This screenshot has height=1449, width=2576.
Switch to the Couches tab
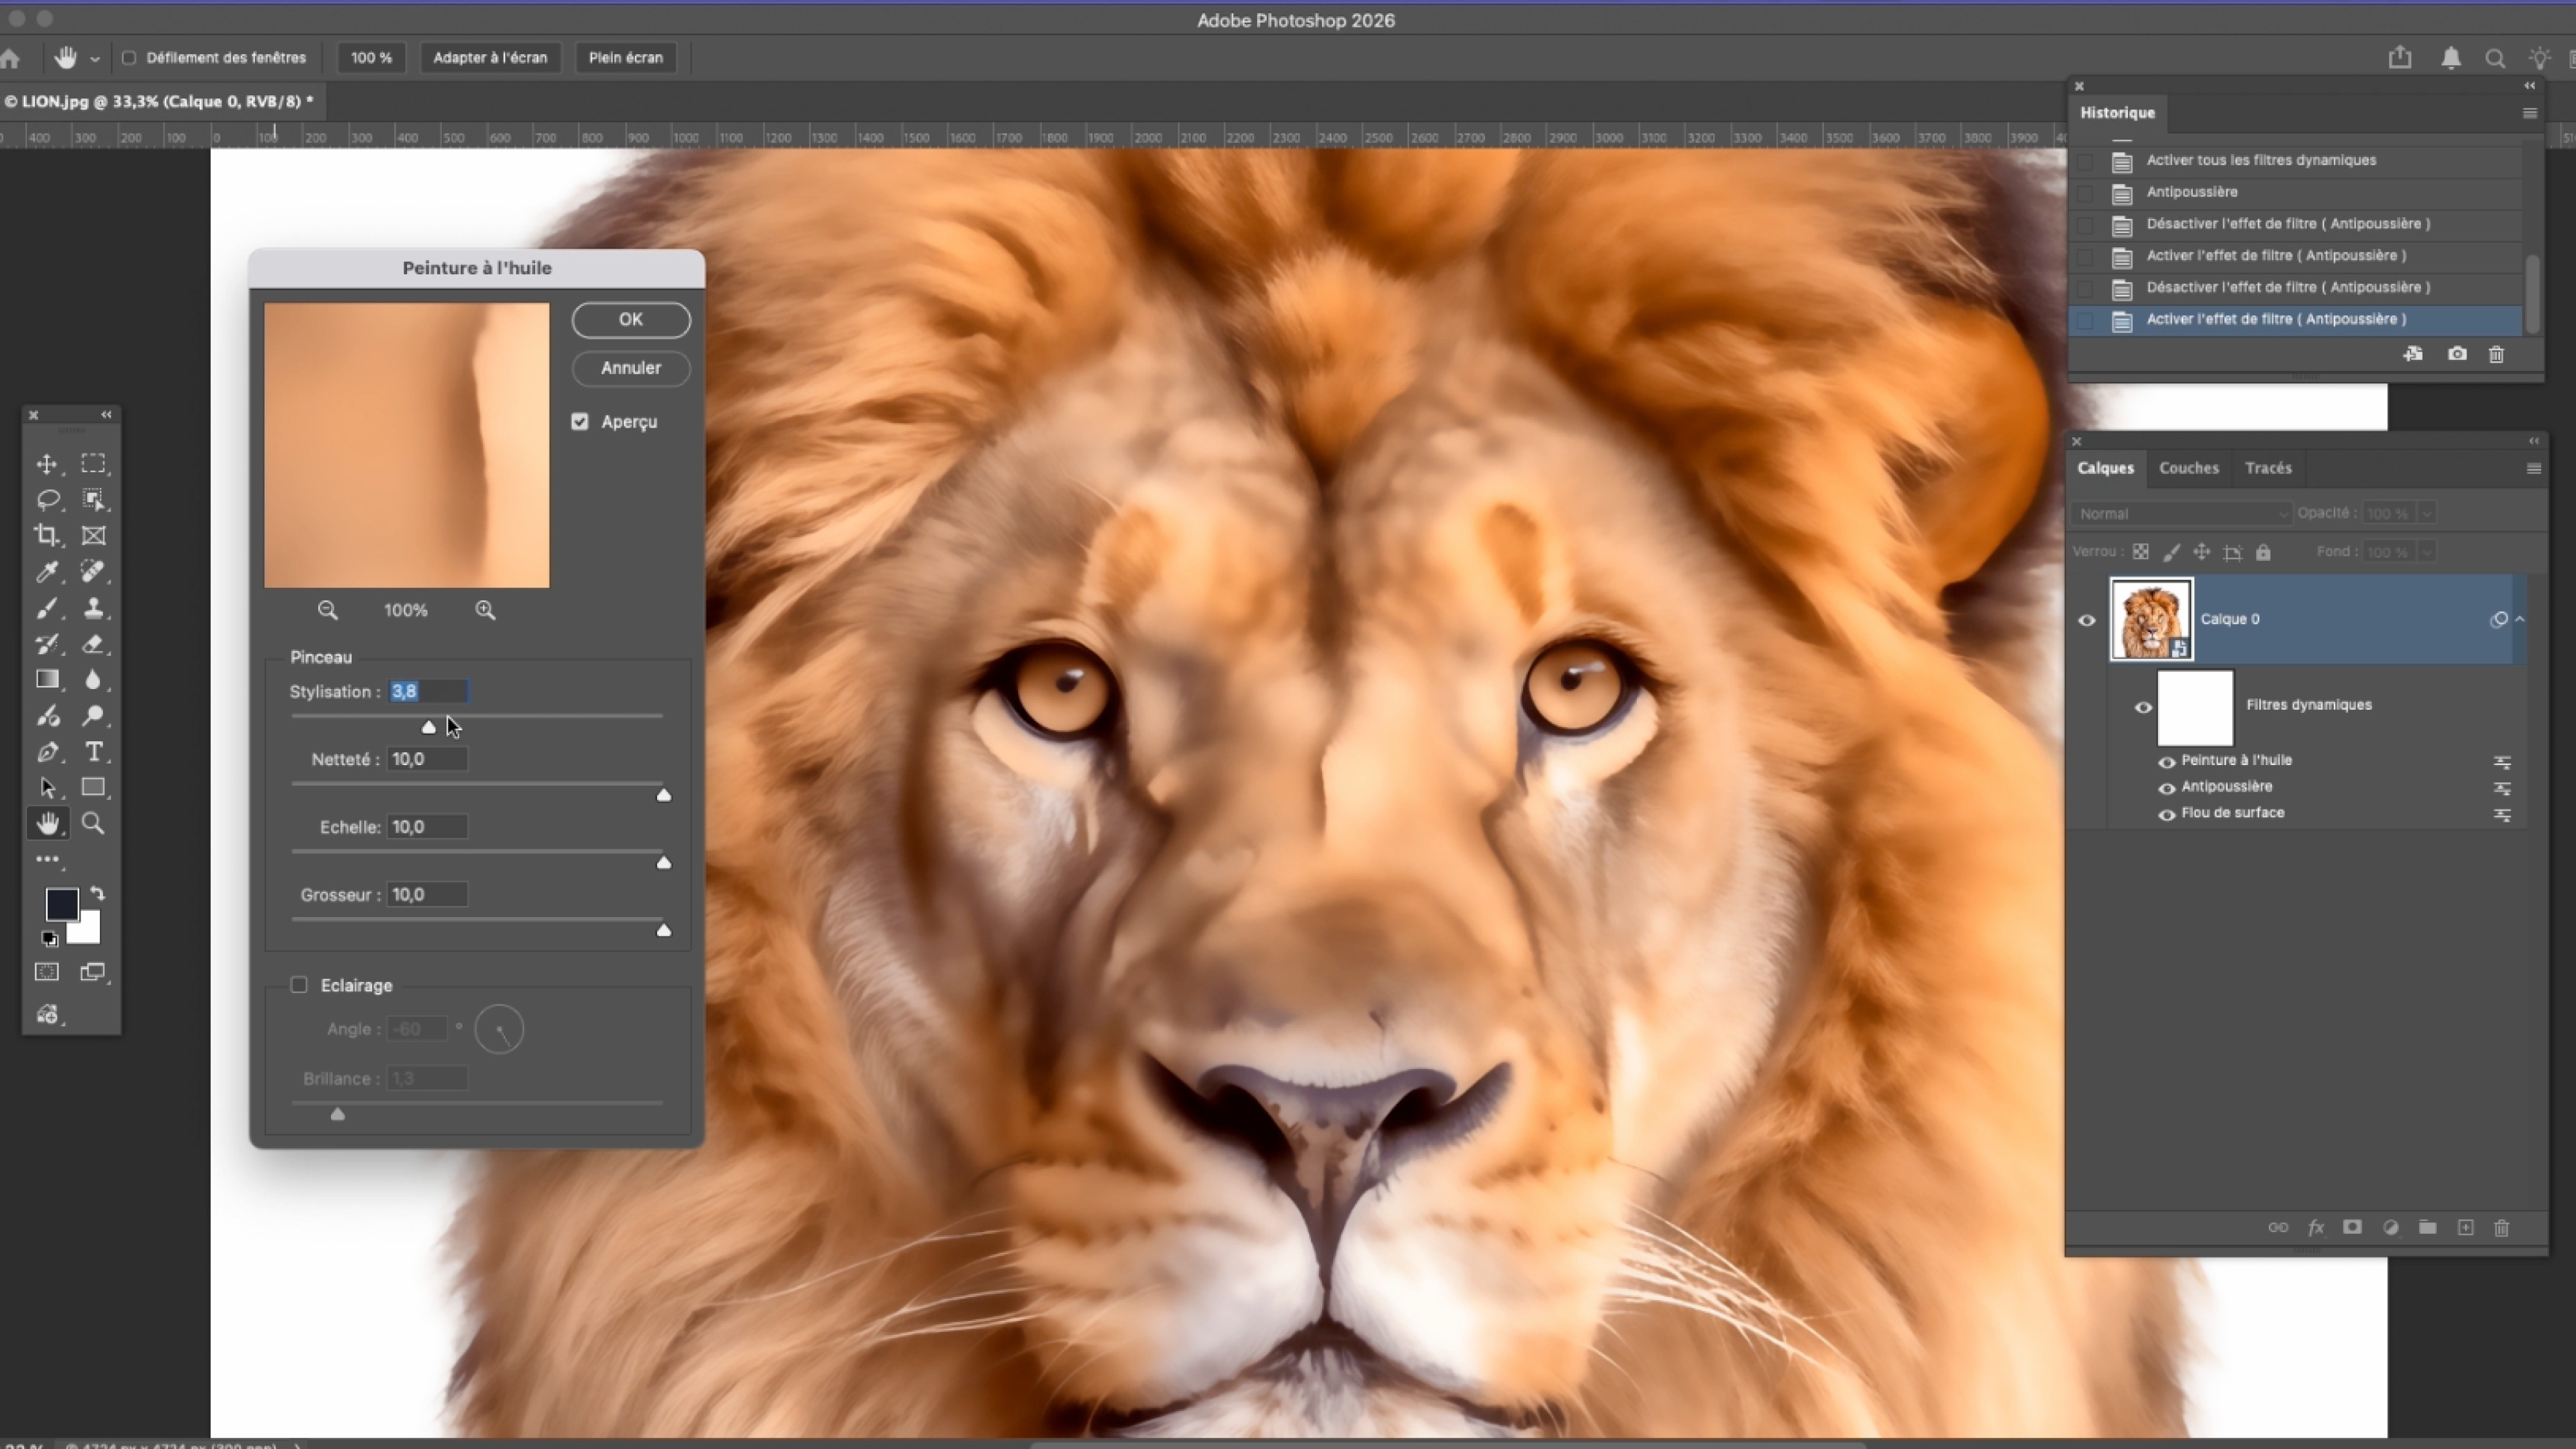point(2188,468)
